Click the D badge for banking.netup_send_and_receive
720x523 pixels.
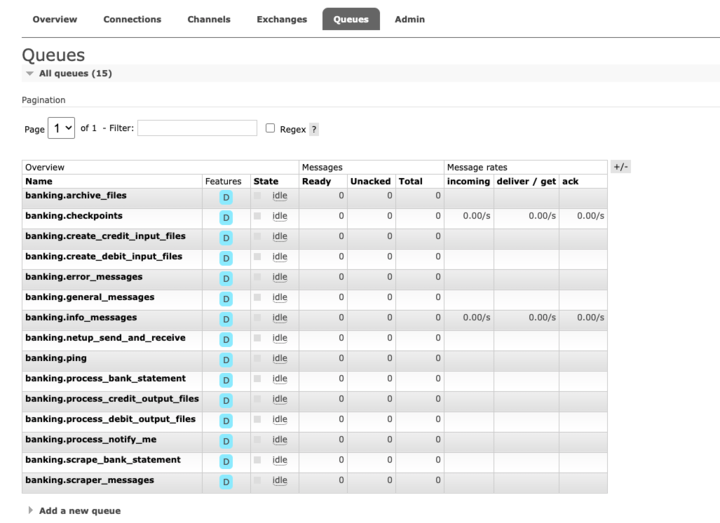tap(226, 340)
